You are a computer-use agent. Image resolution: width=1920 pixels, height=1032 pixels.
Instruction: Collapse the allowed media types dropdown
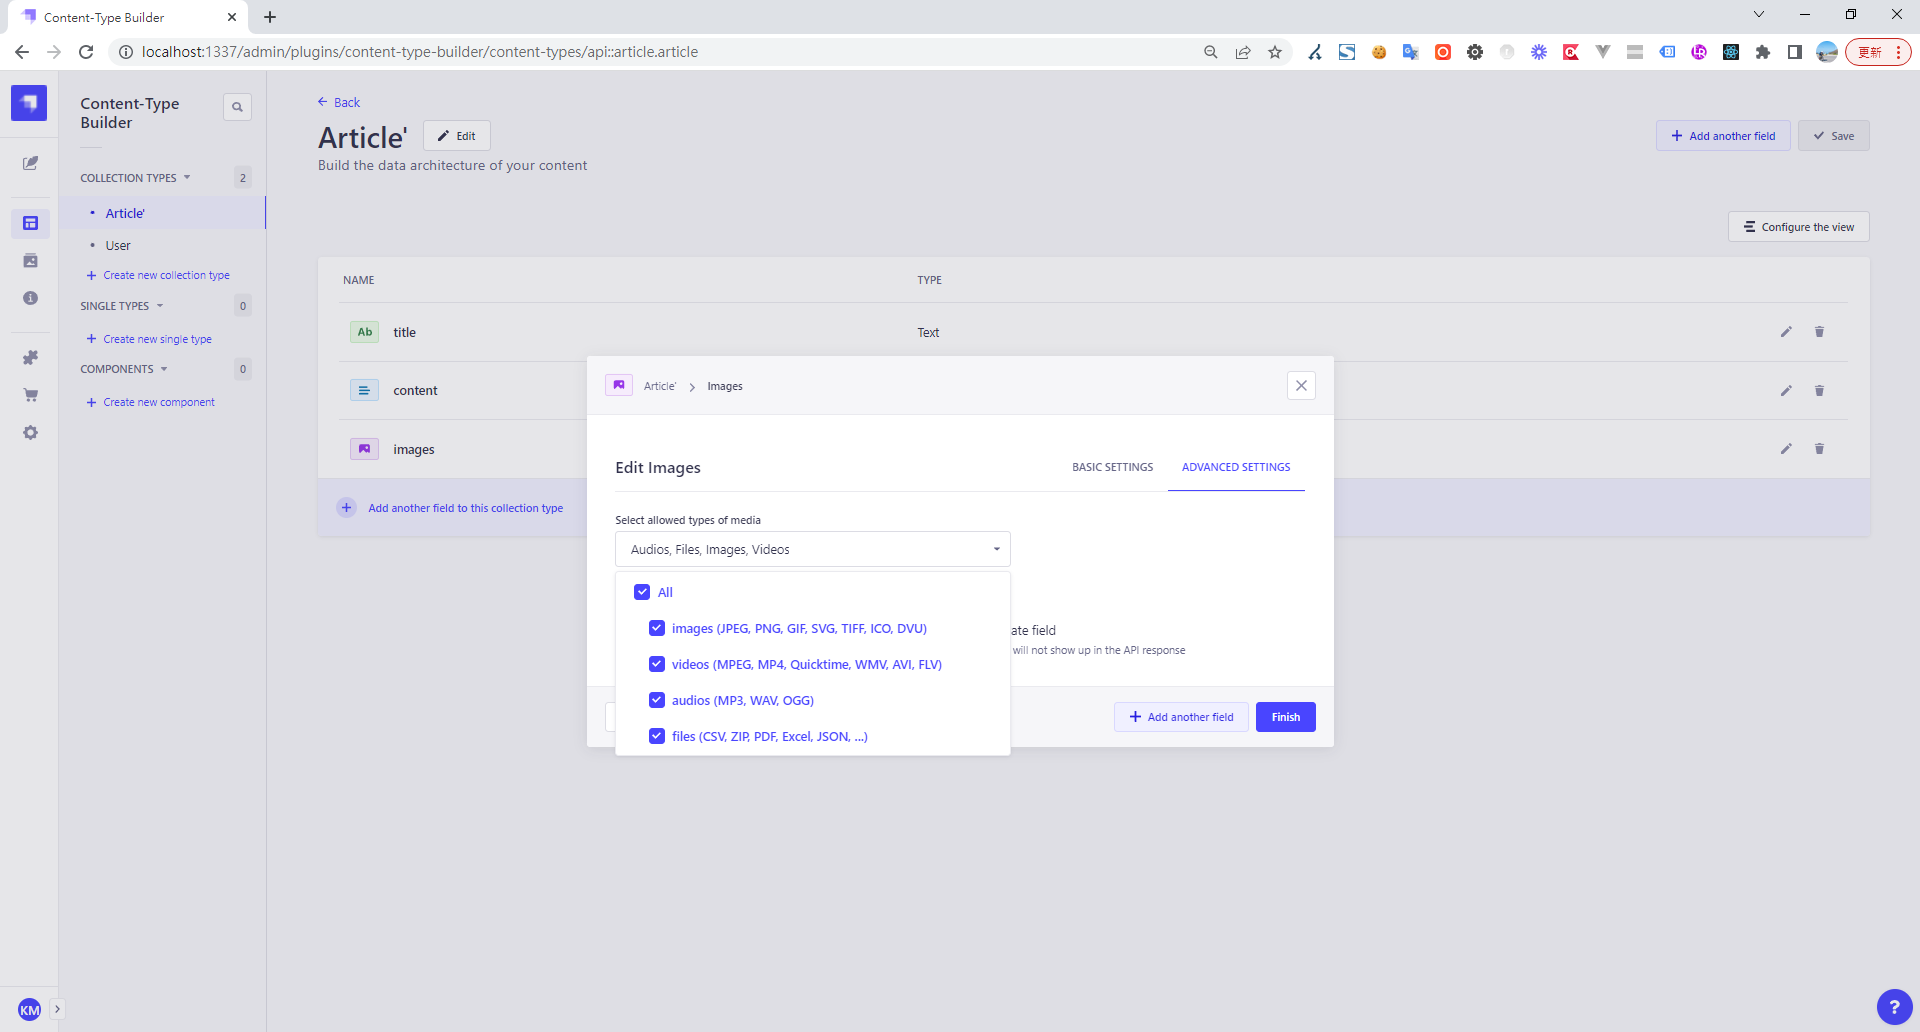996,549
